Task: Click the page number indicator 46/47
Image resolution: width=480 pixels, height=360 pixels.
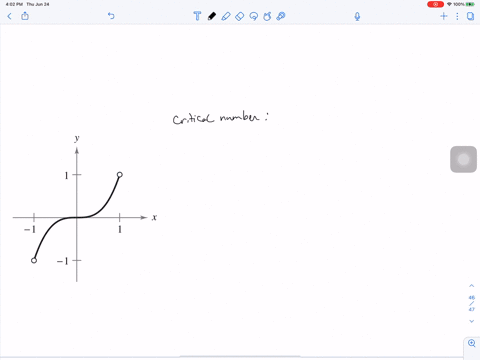Action: pyautogui.click(x=472, y=303)
